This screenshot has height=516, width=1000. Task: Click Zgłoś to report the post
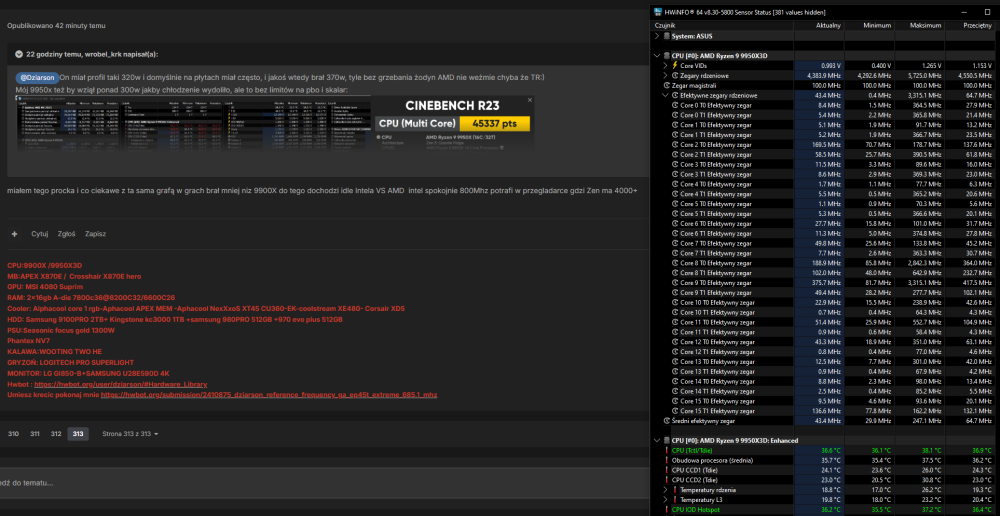(x=66, y=234)
